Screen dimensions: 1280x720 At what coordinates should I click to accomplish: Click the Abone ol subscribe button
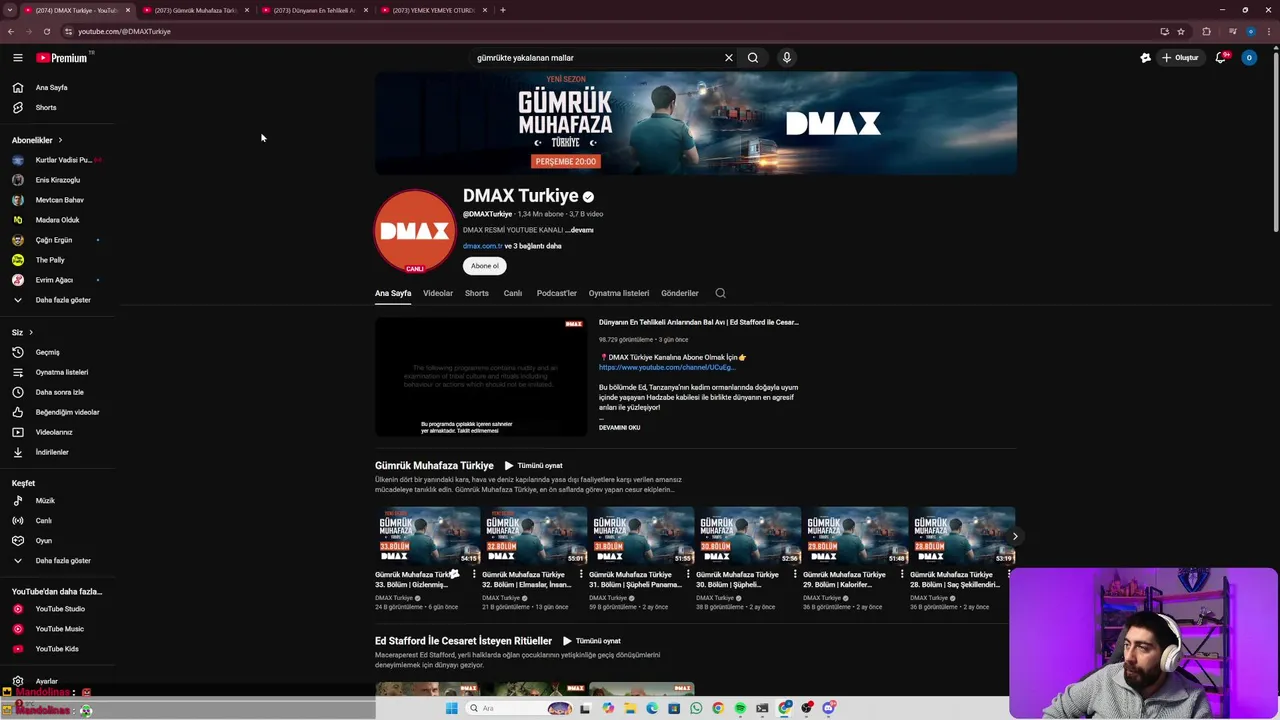pyautogui.click(x=485, y=266)
